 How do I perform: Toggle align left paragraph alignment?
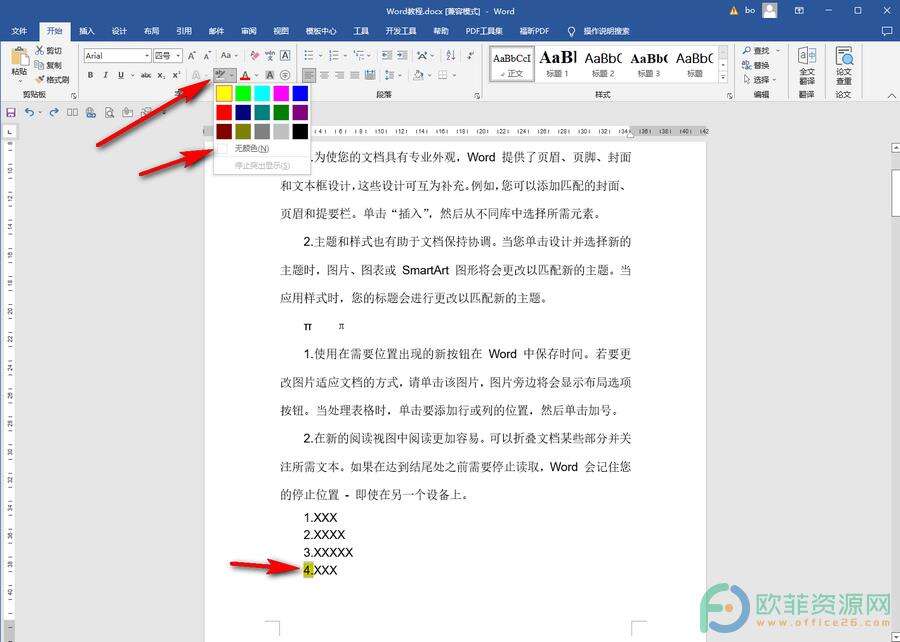coord(309,75)
